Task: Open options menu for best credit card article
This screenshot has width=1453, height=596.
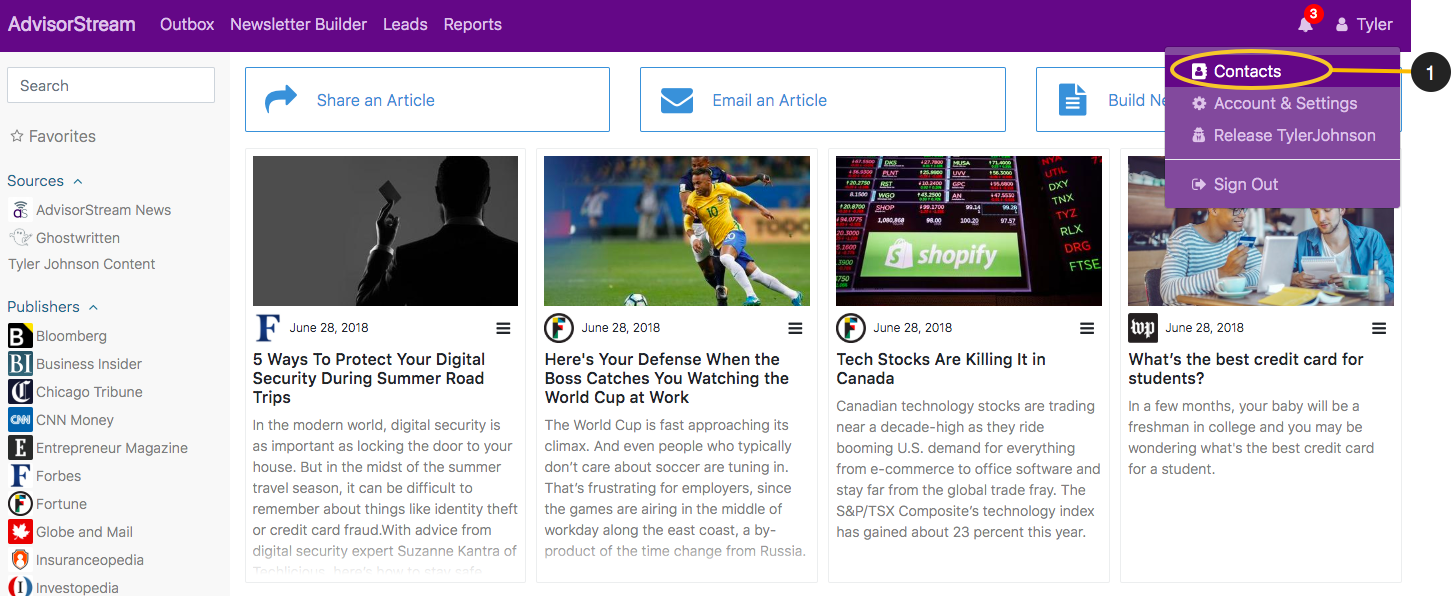Action: click(1379, 328)
